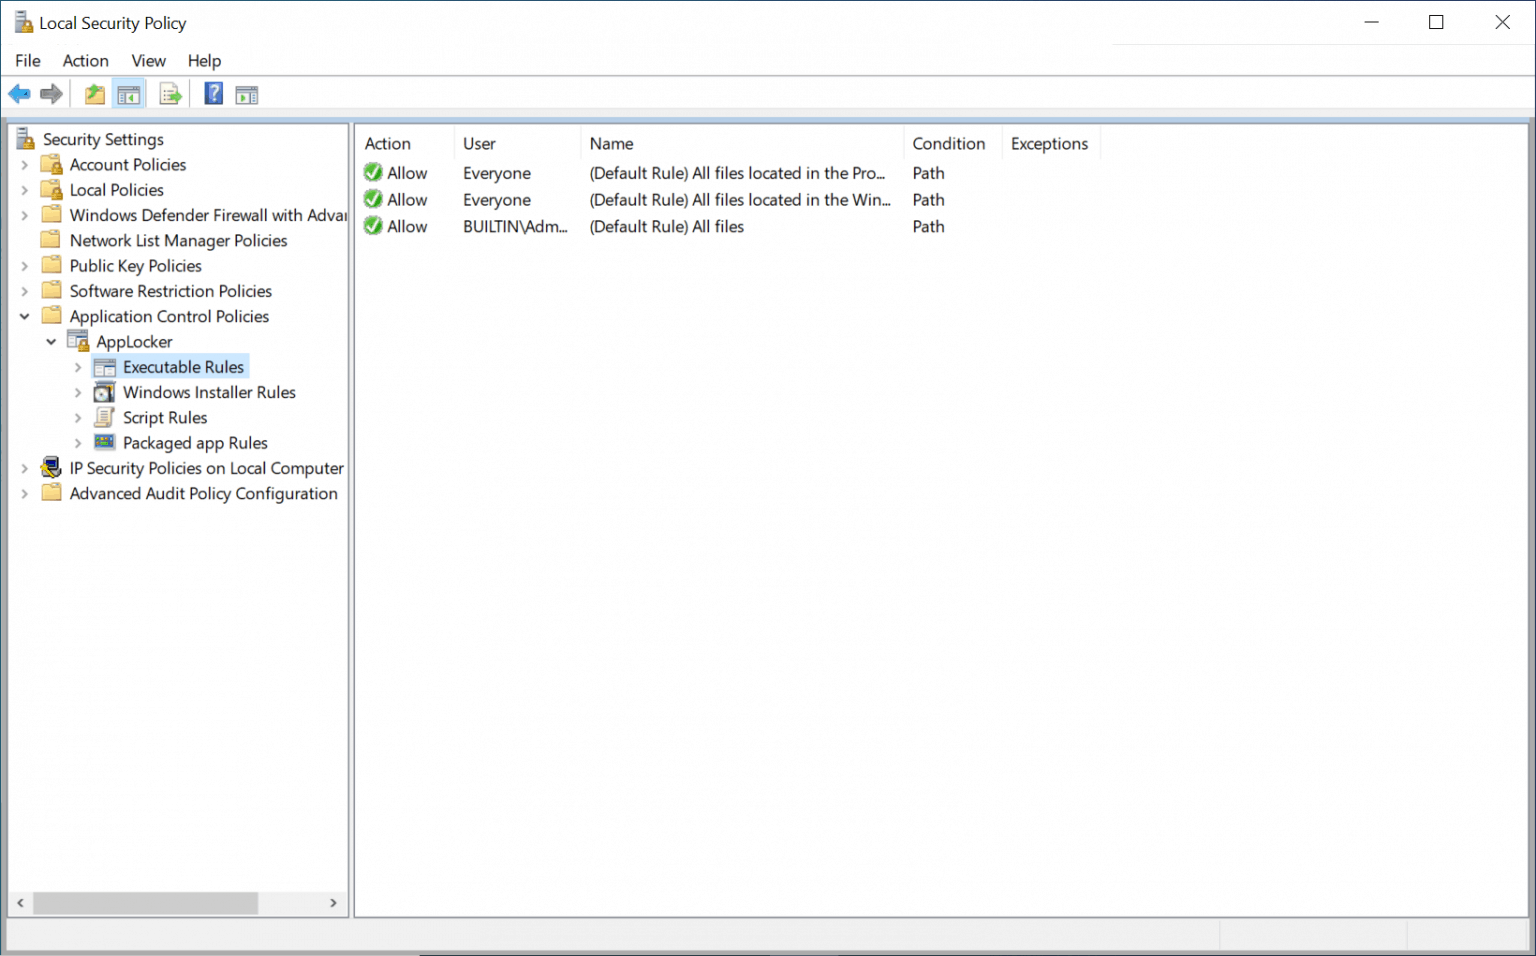Click the tree pane horizontal scrollbar thumb
1536x956 pixels.
coord(145,903)
